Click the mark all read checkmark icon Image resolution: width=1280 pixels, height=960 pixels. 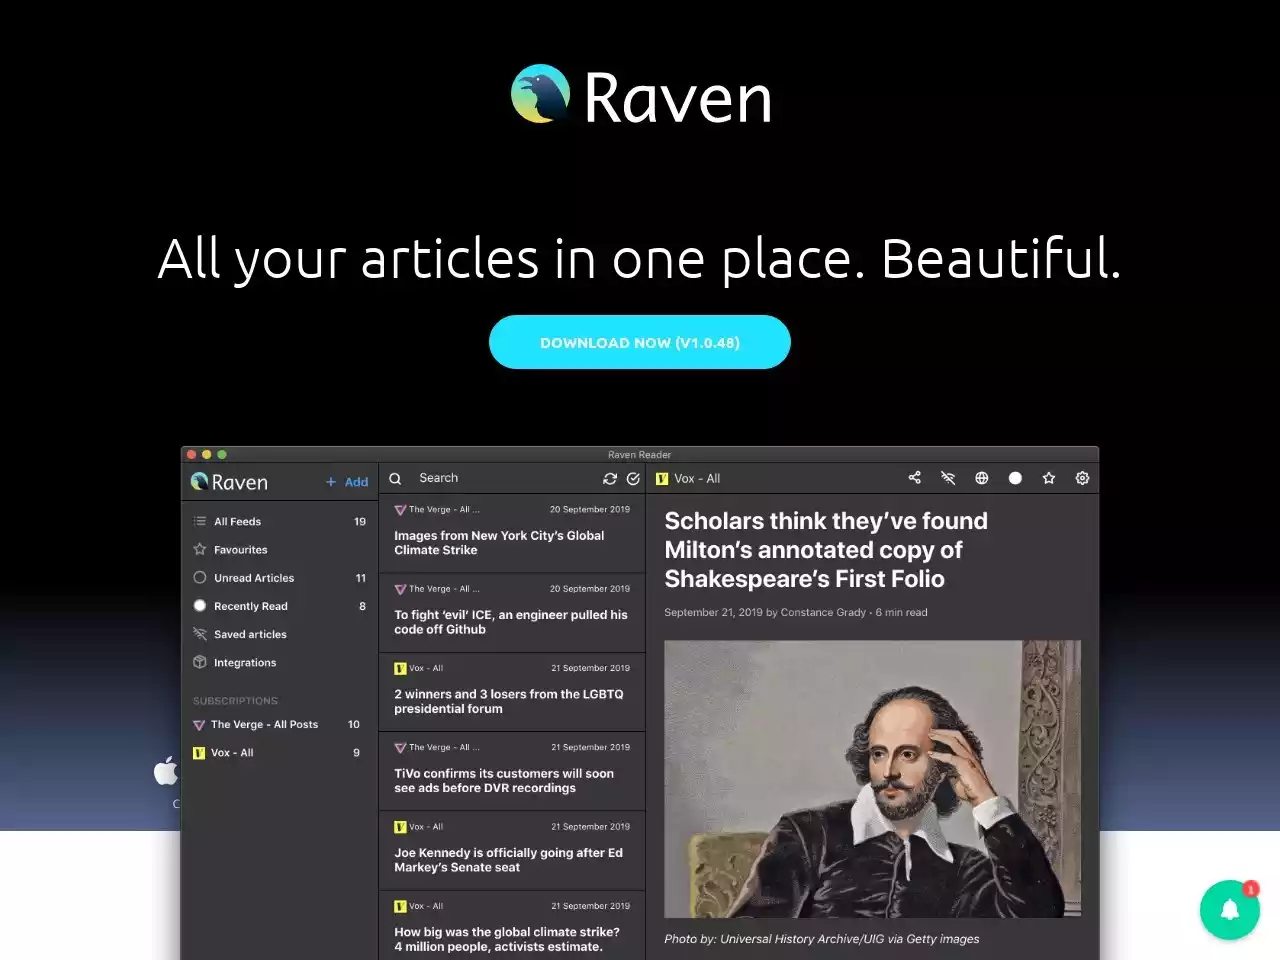633,479
